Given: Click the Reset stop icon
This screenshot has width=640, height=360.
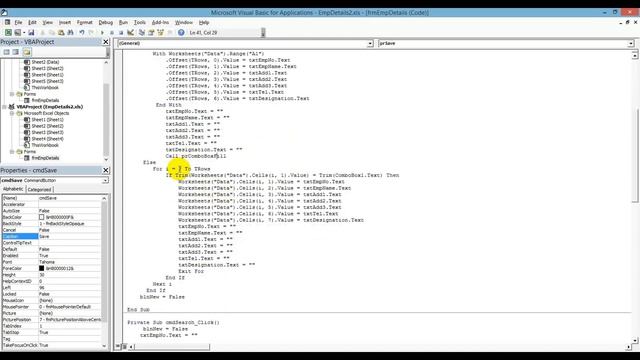Looking at the screenshot, I should coord(121,33).
